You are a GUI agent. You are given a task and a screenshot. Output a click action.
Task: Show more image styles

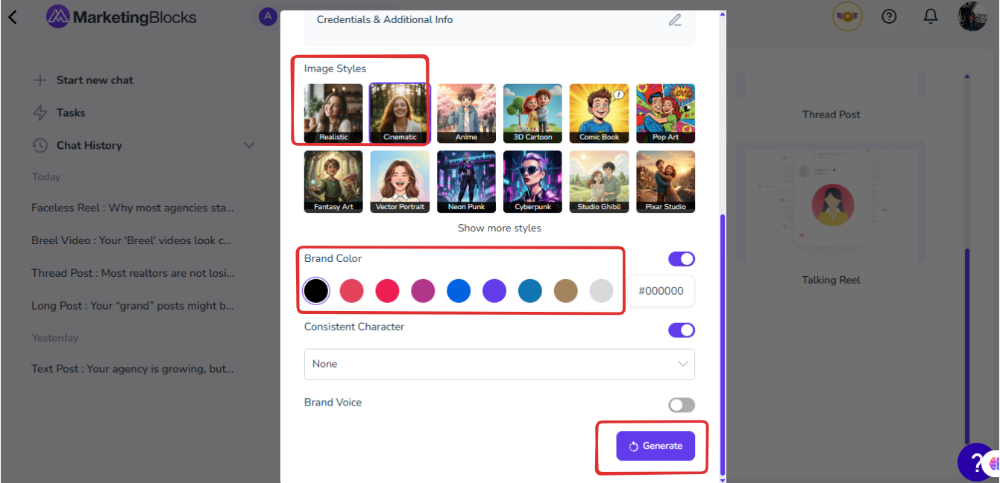pyautogui.click(x=499, y=228)
